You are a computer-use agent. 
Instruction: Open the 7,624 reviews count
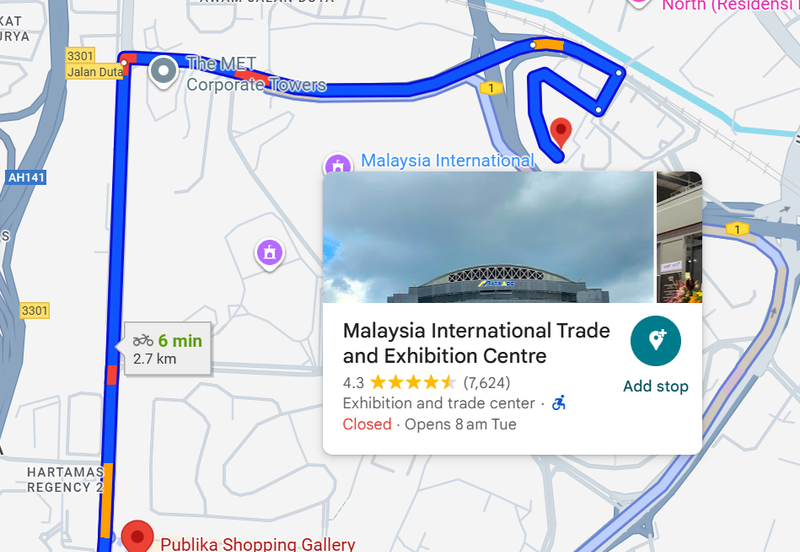click(487, 383)
